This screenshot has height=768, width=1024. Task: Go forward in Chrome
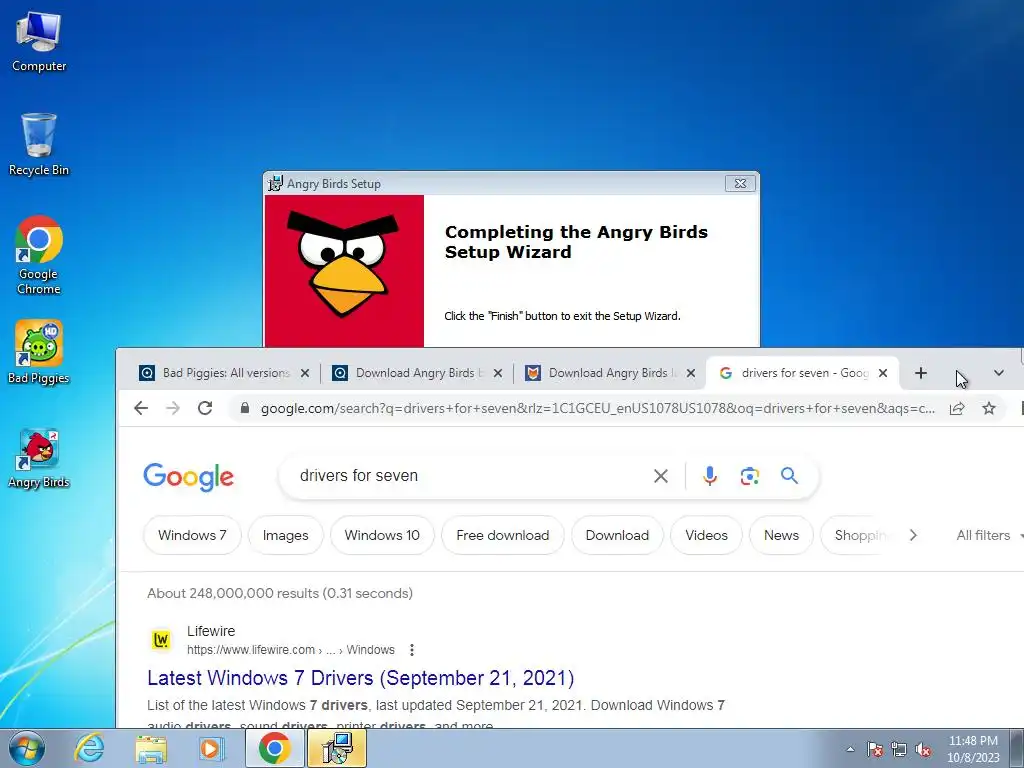coord(173,408)
